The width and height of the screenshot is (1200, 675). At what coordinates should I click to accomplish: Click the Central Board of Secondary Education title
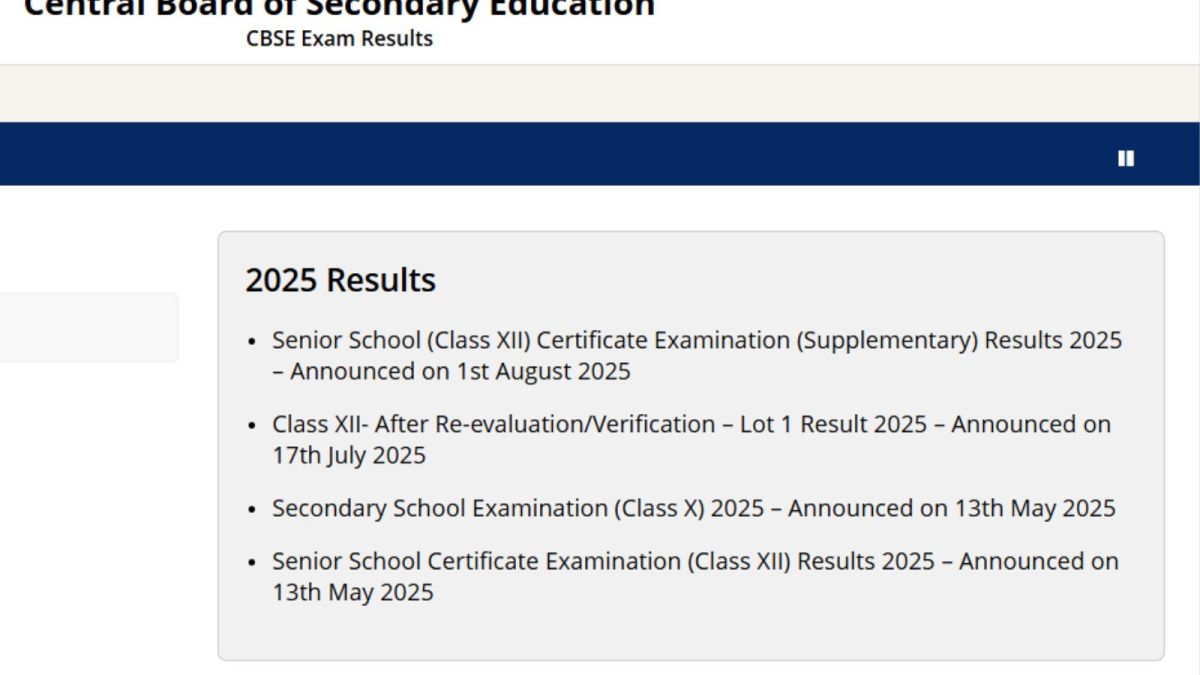pos(339,8)
